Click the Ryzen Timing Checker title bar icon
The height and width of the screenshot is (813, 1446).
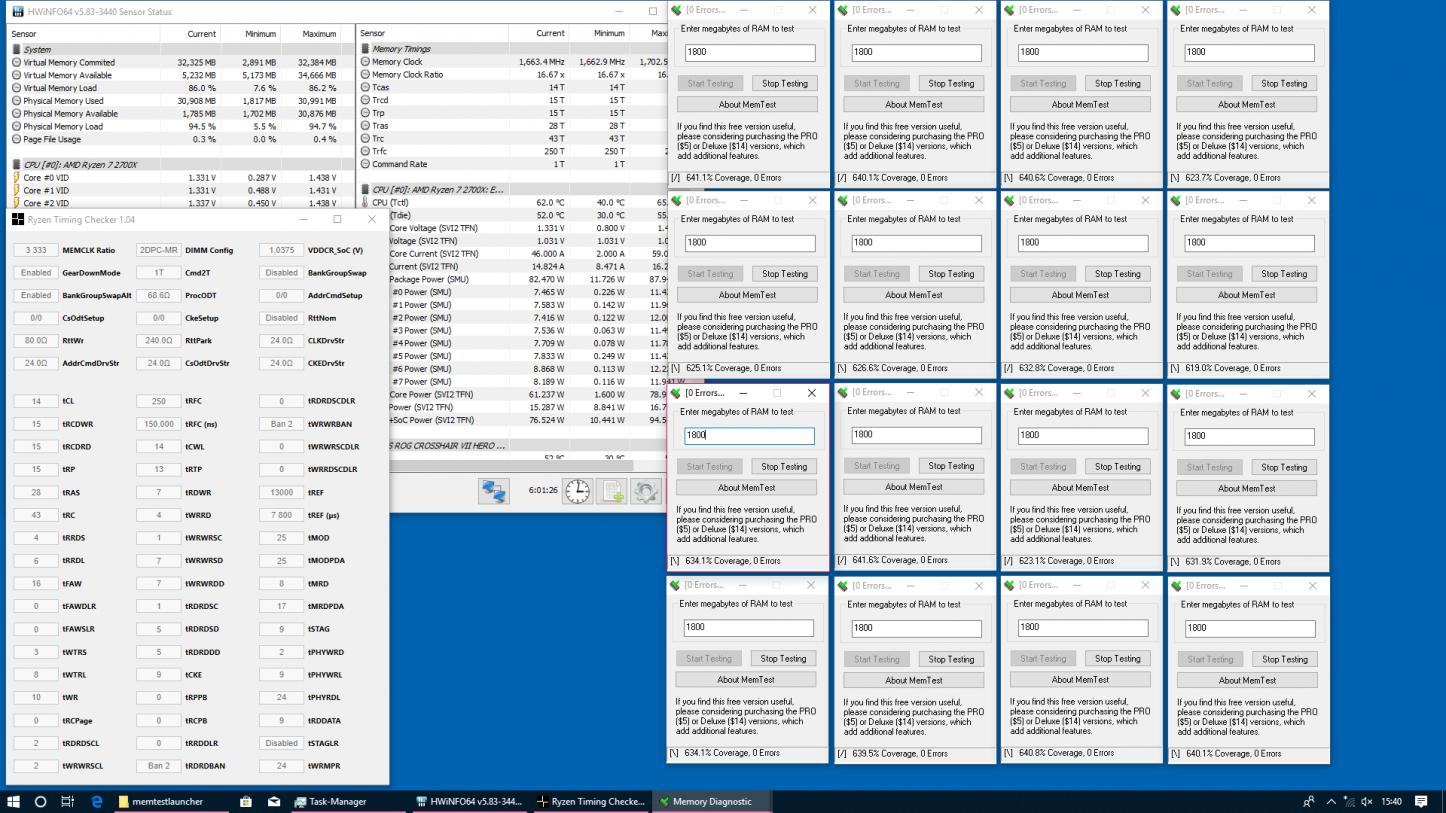pyautogui.click(x=18, y=219)
